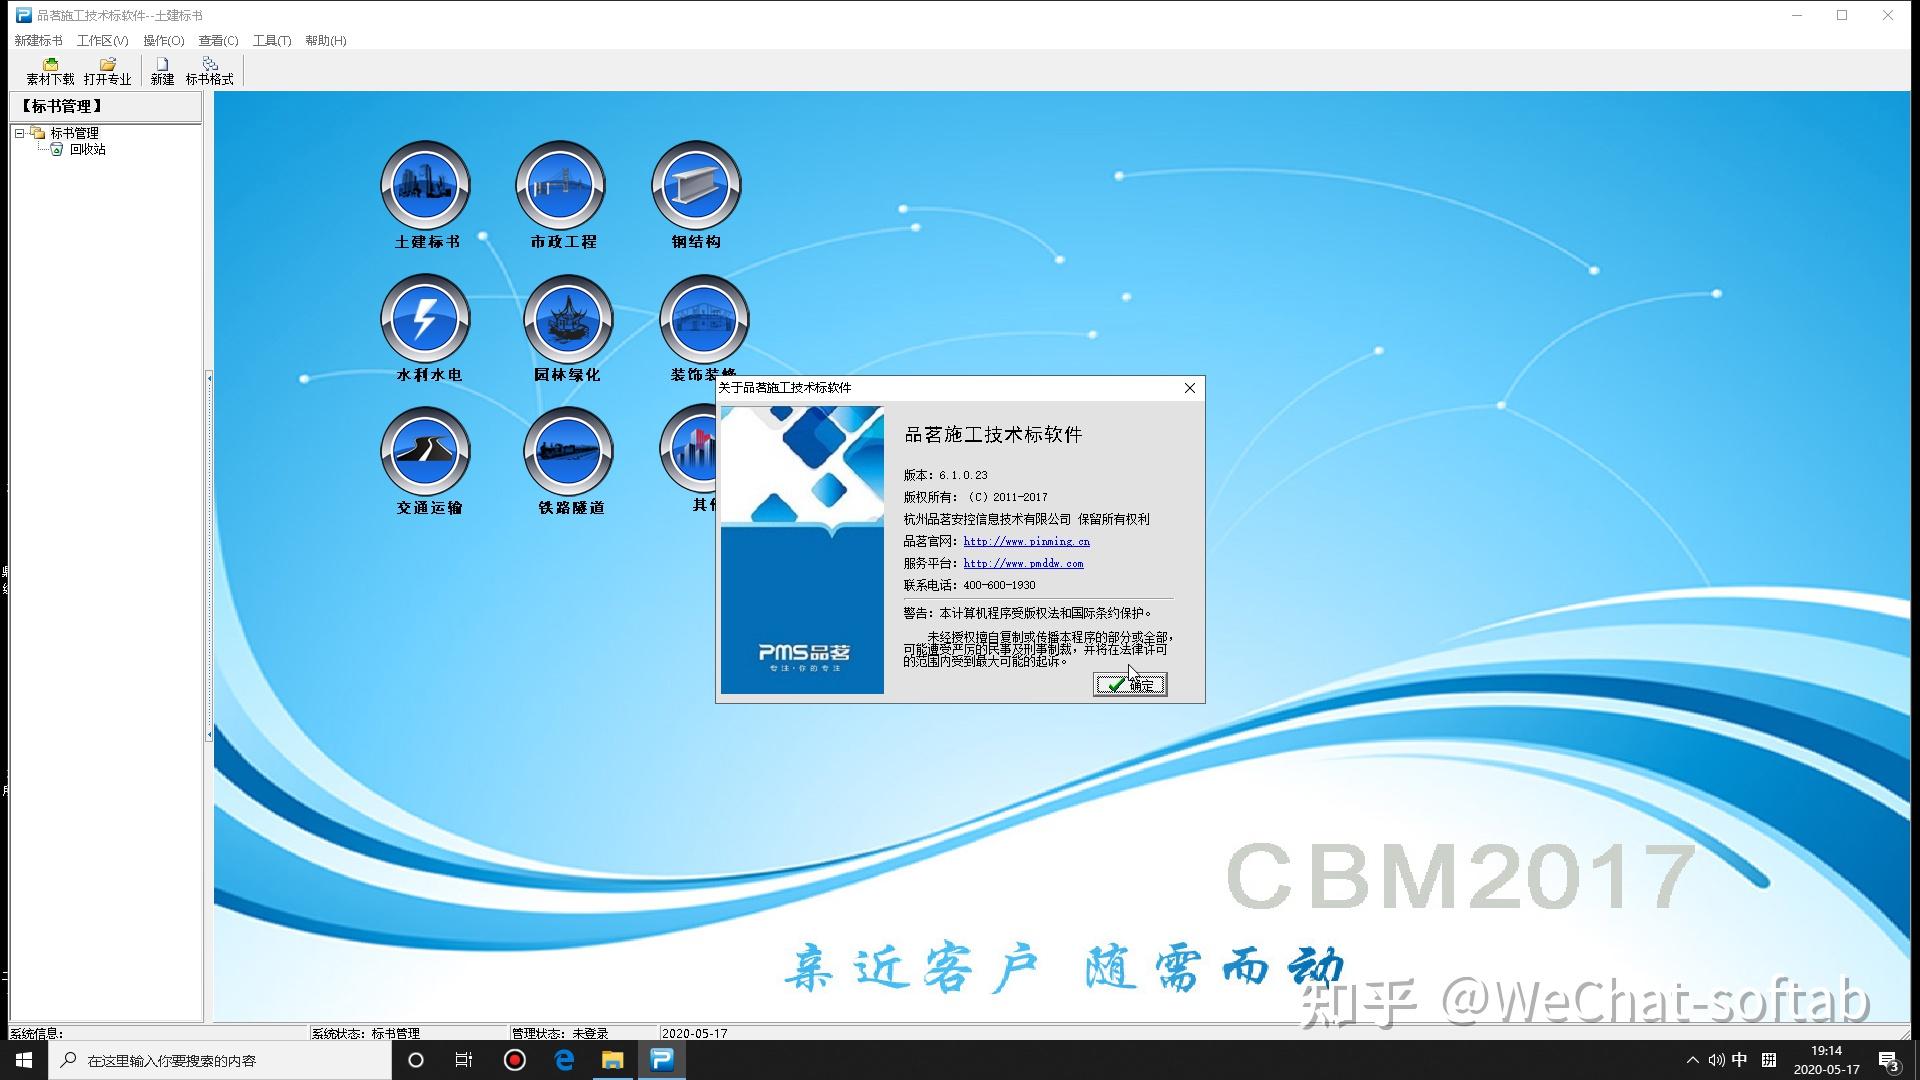Image resolution: width=1920 pixels, height=1080 pixels.
Task: Open the 工具(T) menu
Action: (x=271, y=41)
